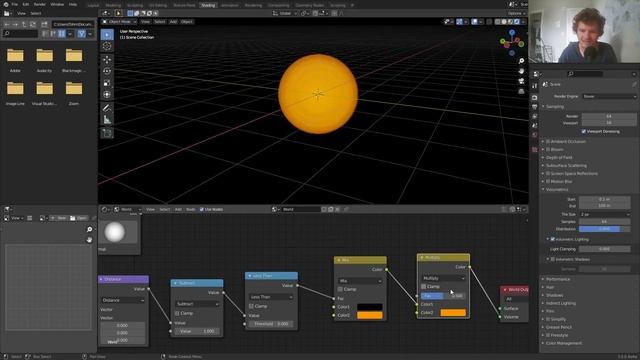Click the viewport zoom magnifier icon
Screen dimensions: 640x360
[521, 61]
